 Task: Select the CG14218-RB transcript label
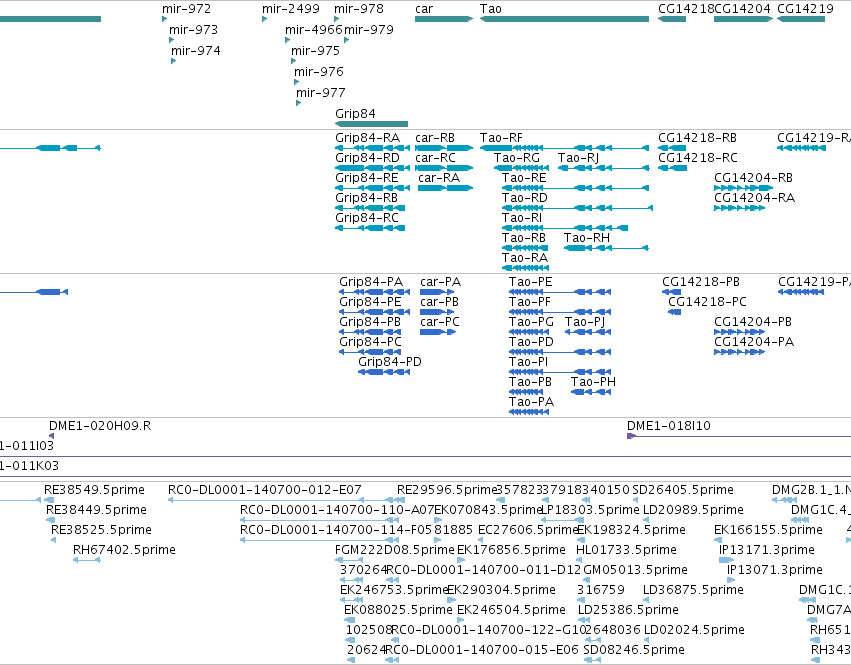tap(697, 138)
